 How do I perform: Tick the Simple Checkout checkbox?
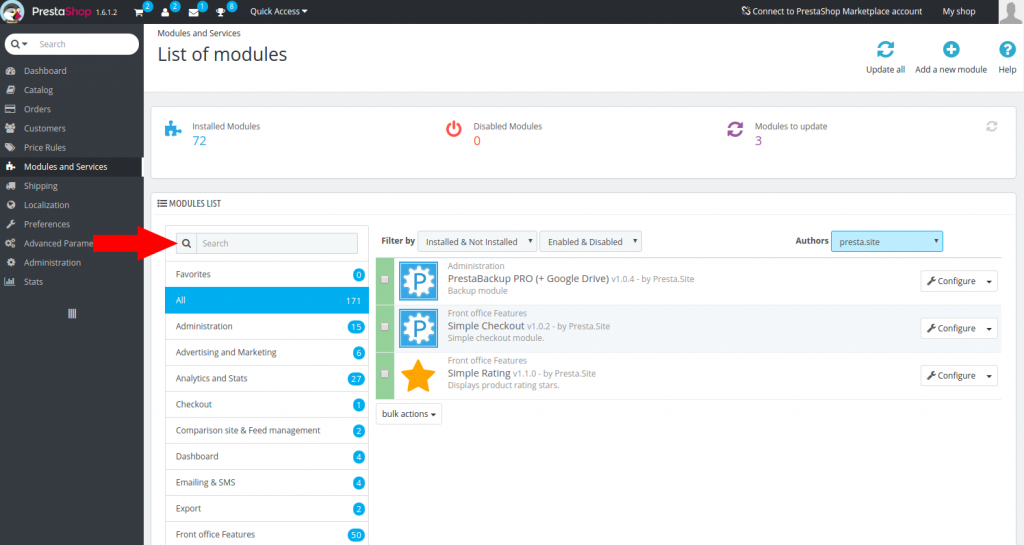click(x=385, y=326)
